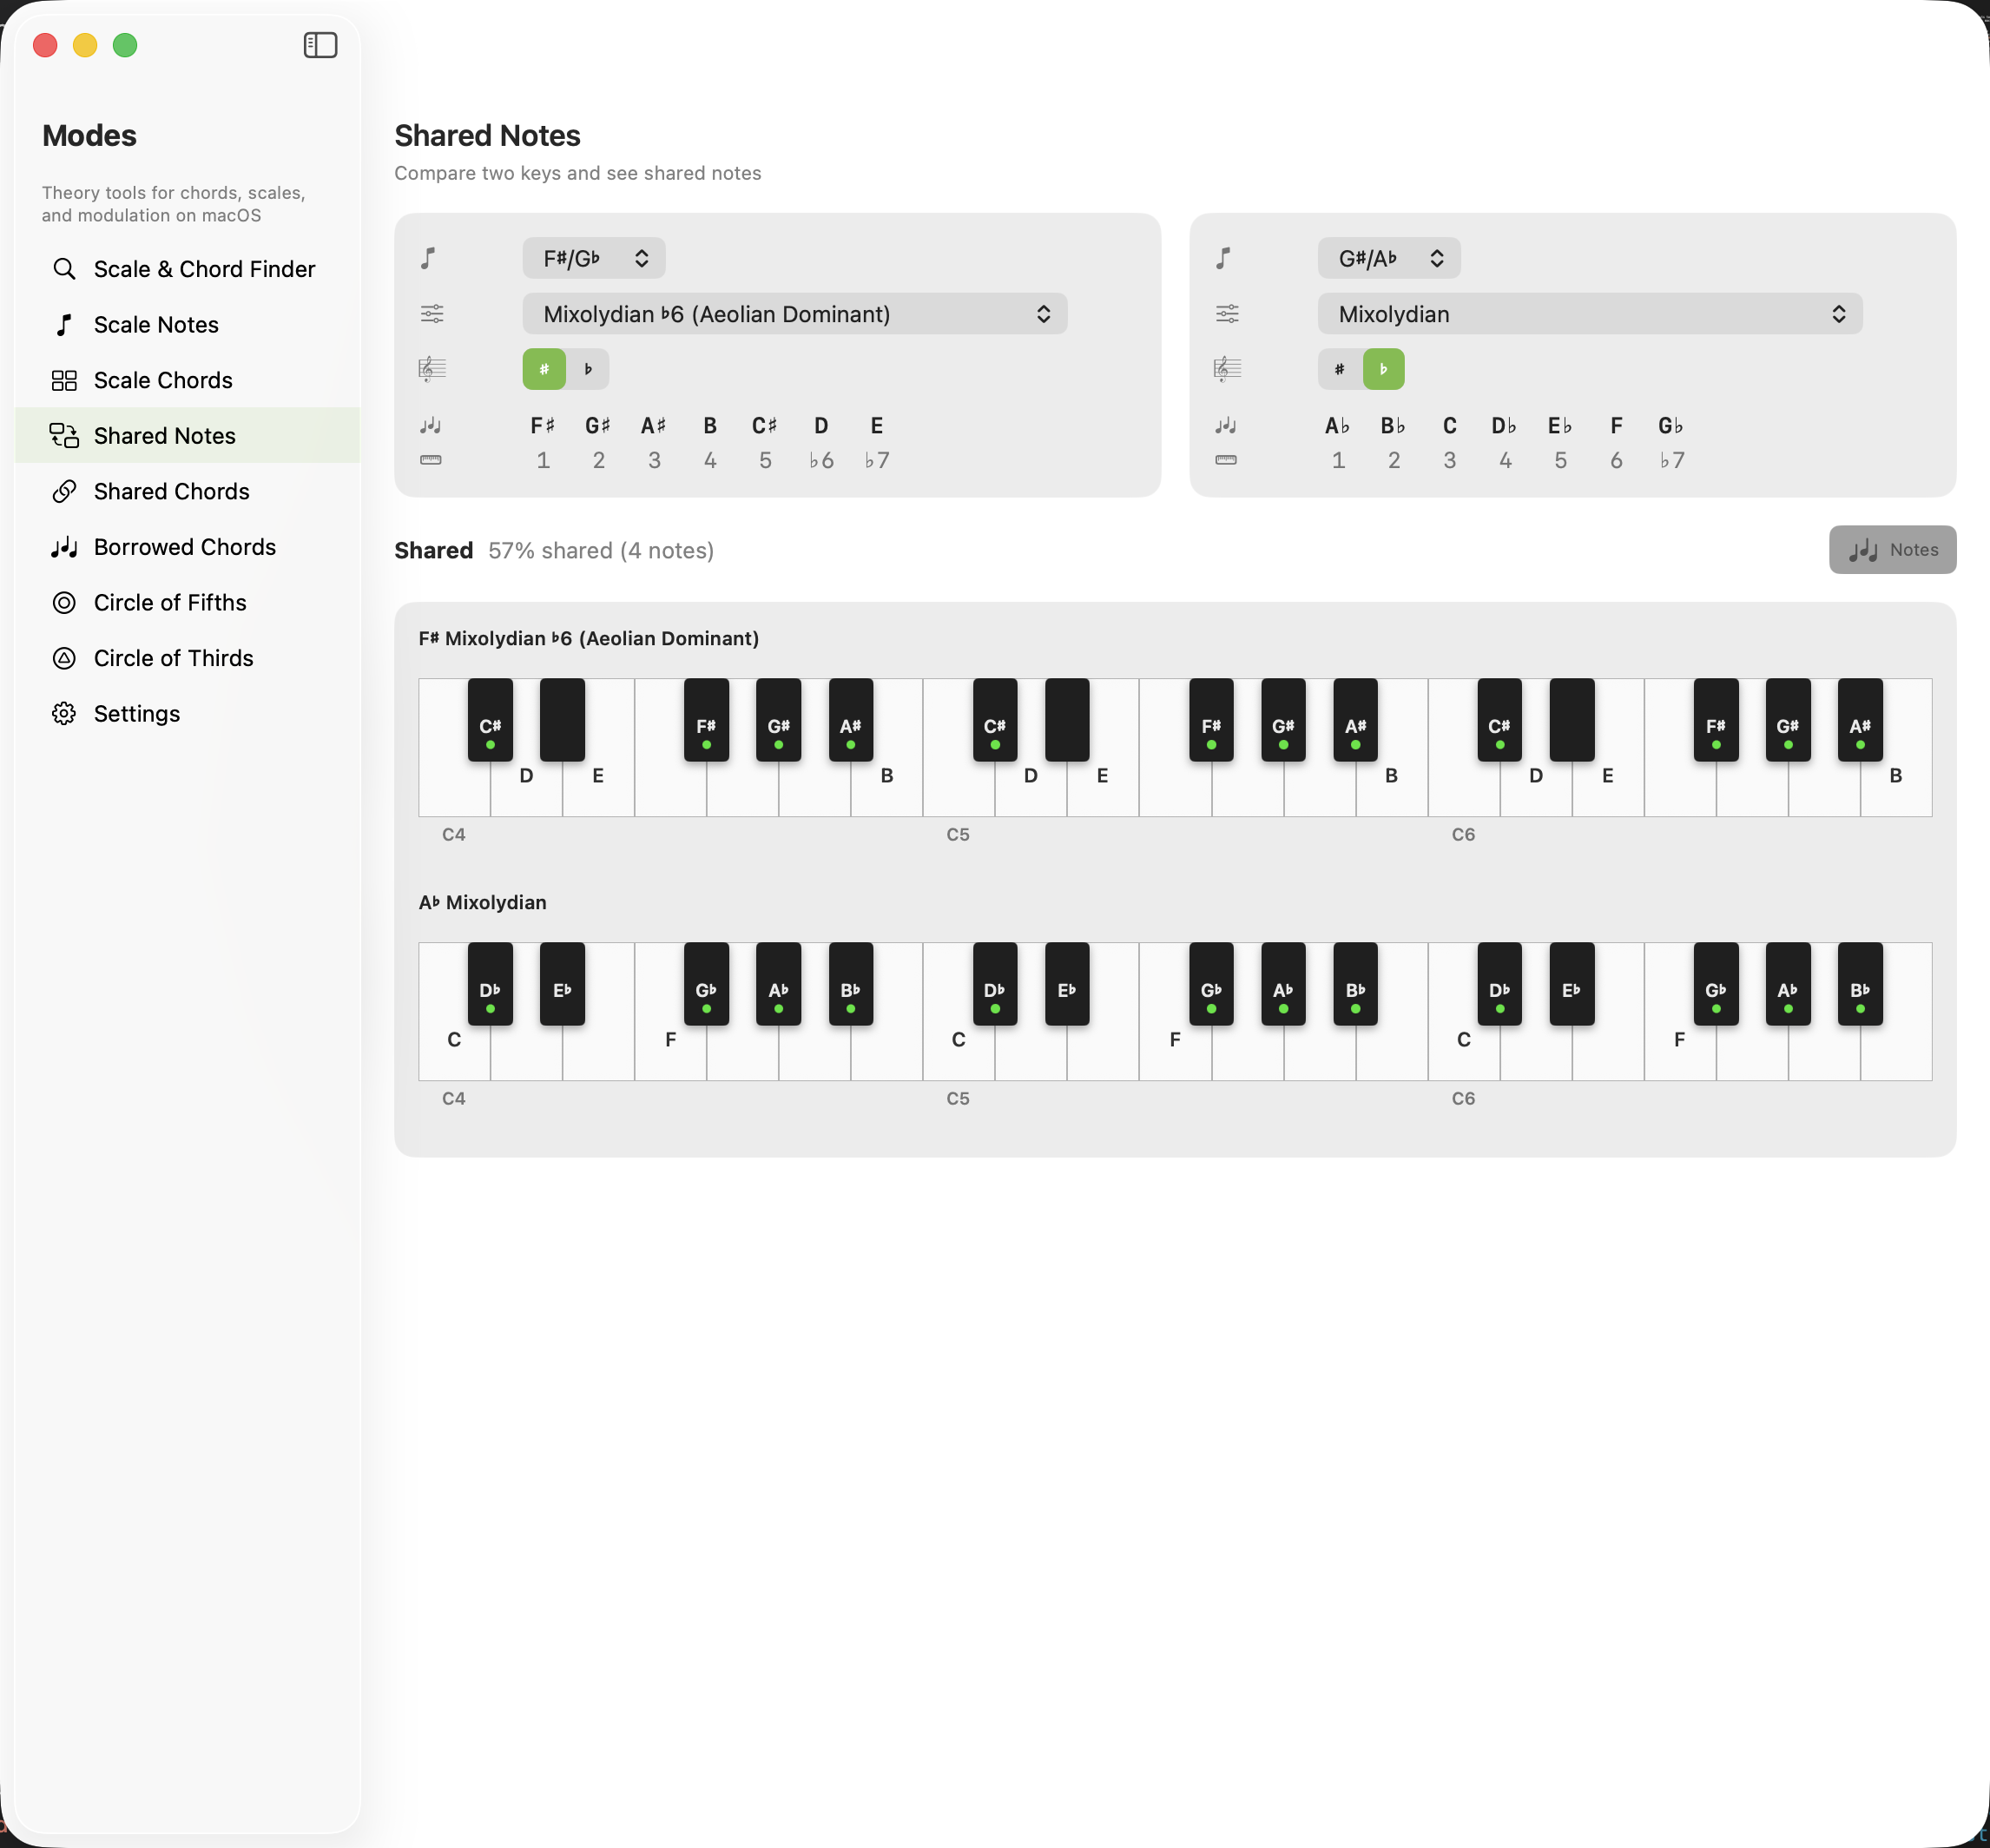
Task: Click the keyboard icon in the G#/Ab panel
Action: click(1226, 461)
